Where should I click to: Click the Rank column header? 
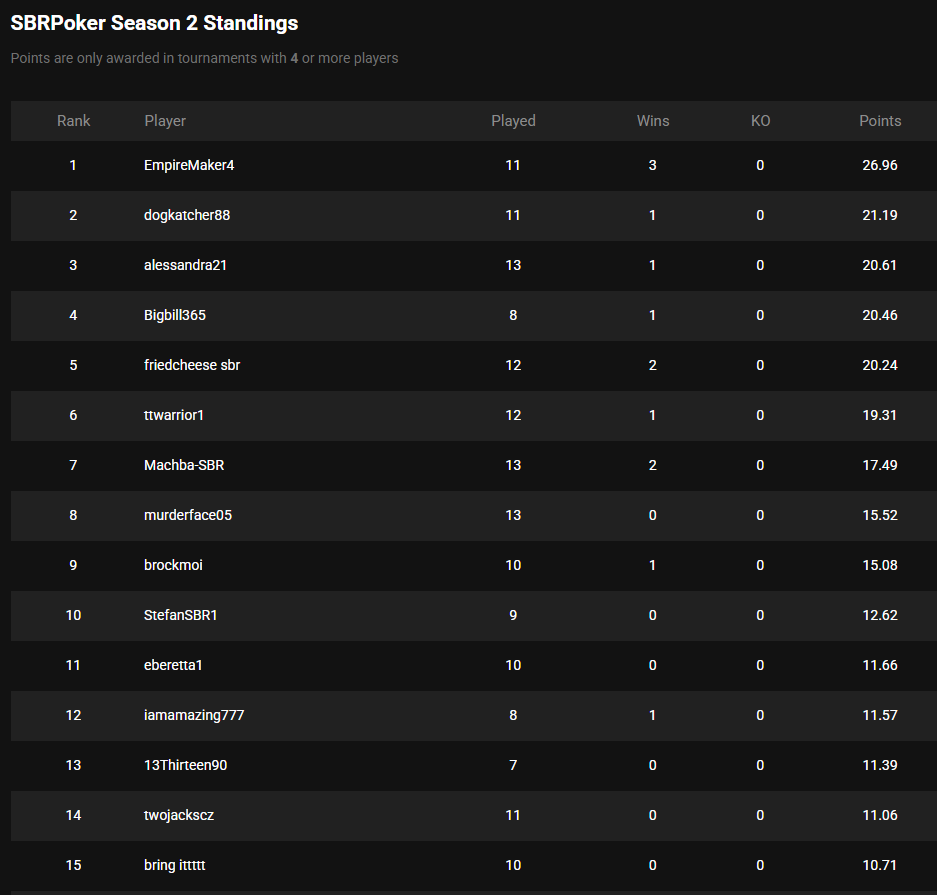(73, 121)
